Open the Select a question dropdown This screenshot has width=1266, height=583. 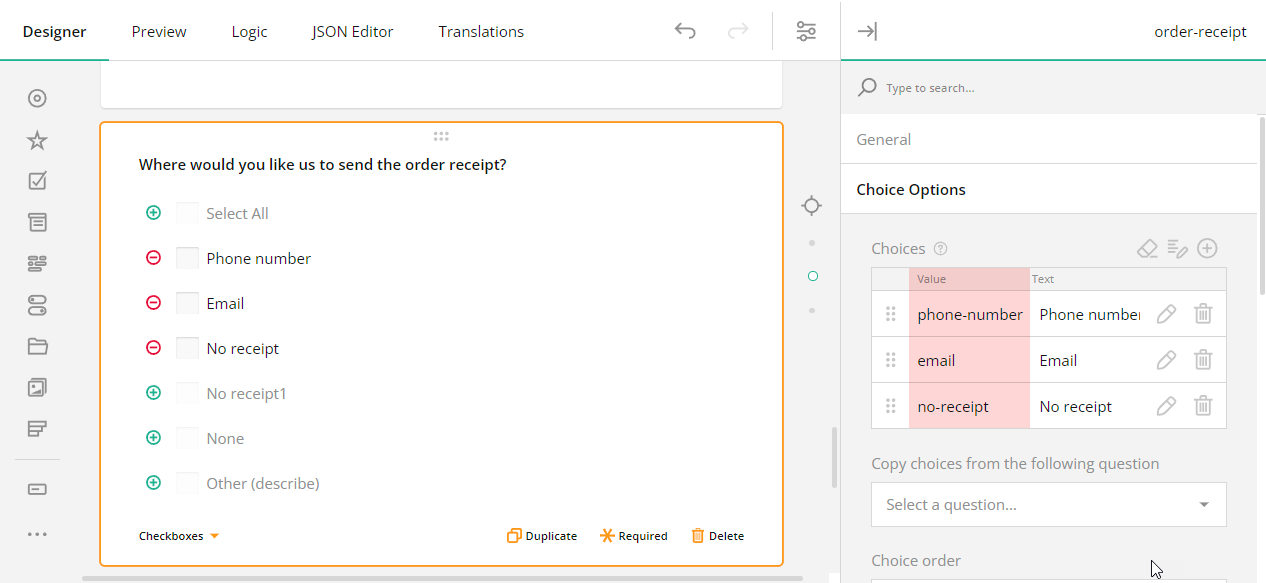coord(1048,504)
